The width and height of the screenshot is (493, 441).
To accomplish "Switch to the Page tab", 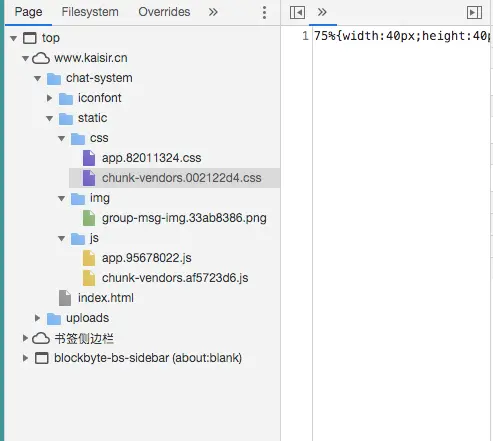I will coord(28,12).
